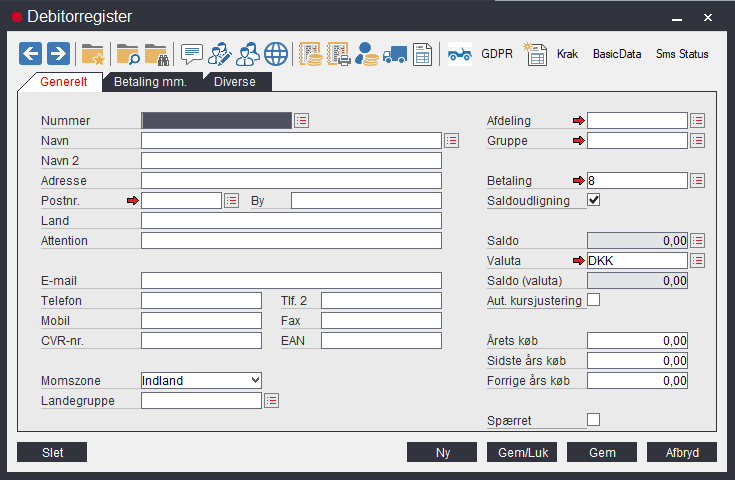Open the lookup list next to Valuta
The width and height of the screenshot is (735, 480).
click(x=697, y=260)
